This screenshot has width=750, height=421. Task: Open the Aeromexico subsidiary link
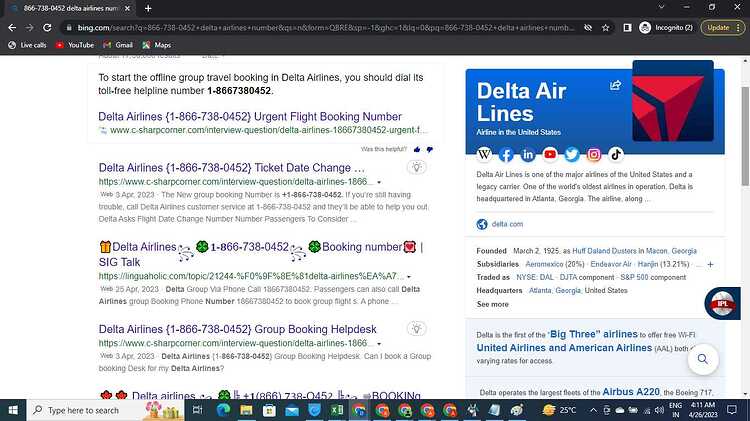(x=544, y=264)
